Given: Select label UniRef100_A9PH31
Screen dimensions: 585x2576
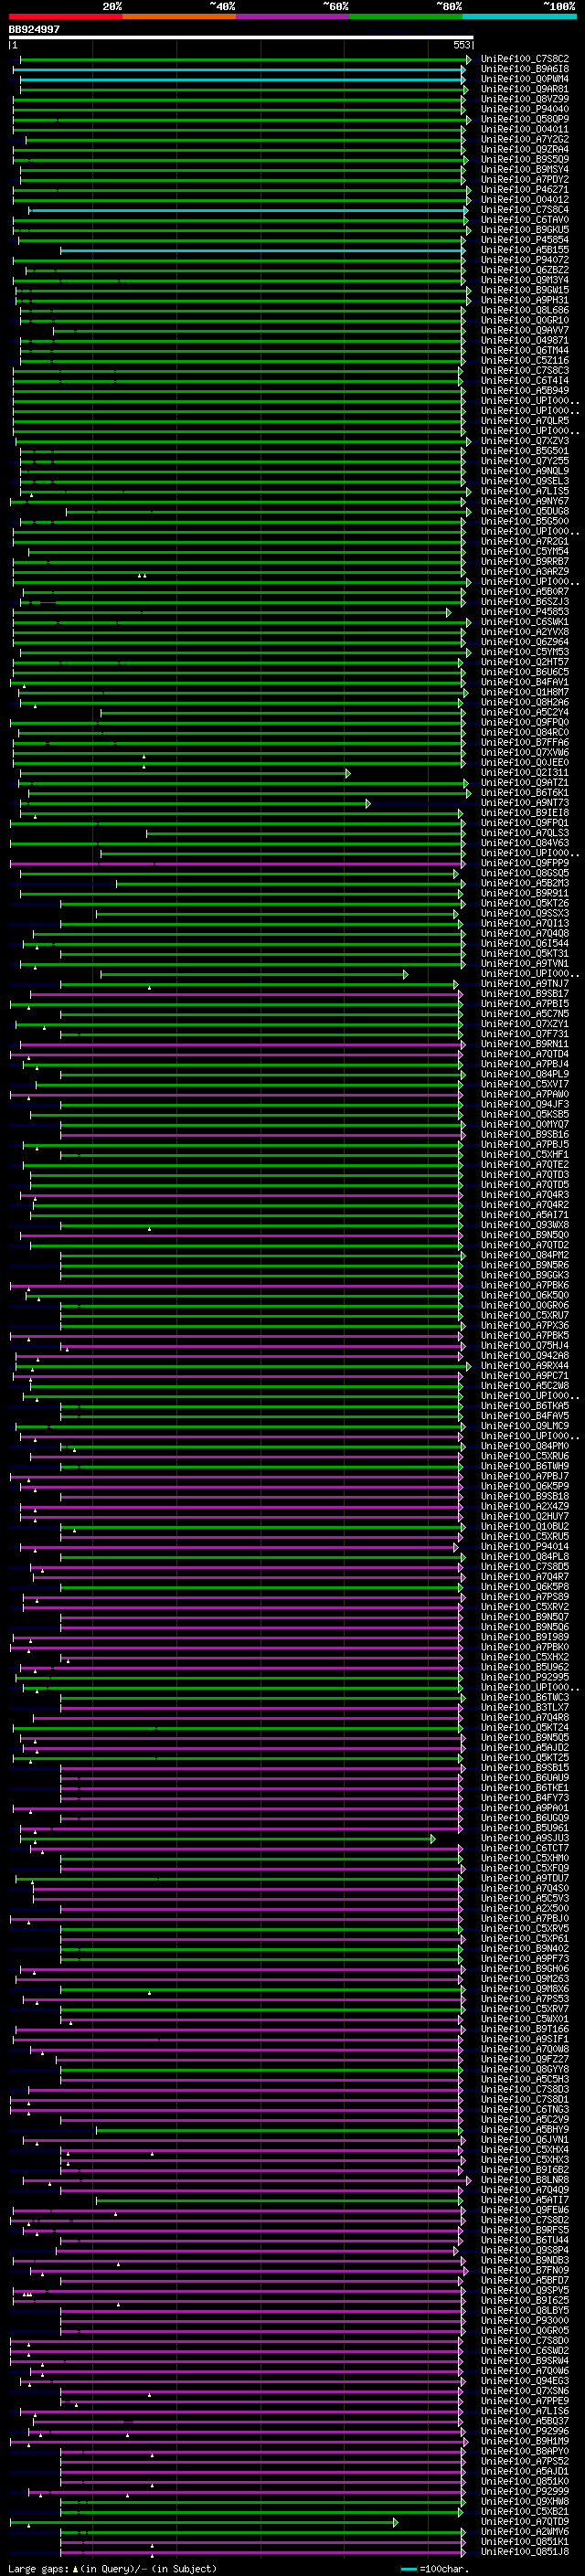Looking at the screenshot, I should [x=525, y=300].
